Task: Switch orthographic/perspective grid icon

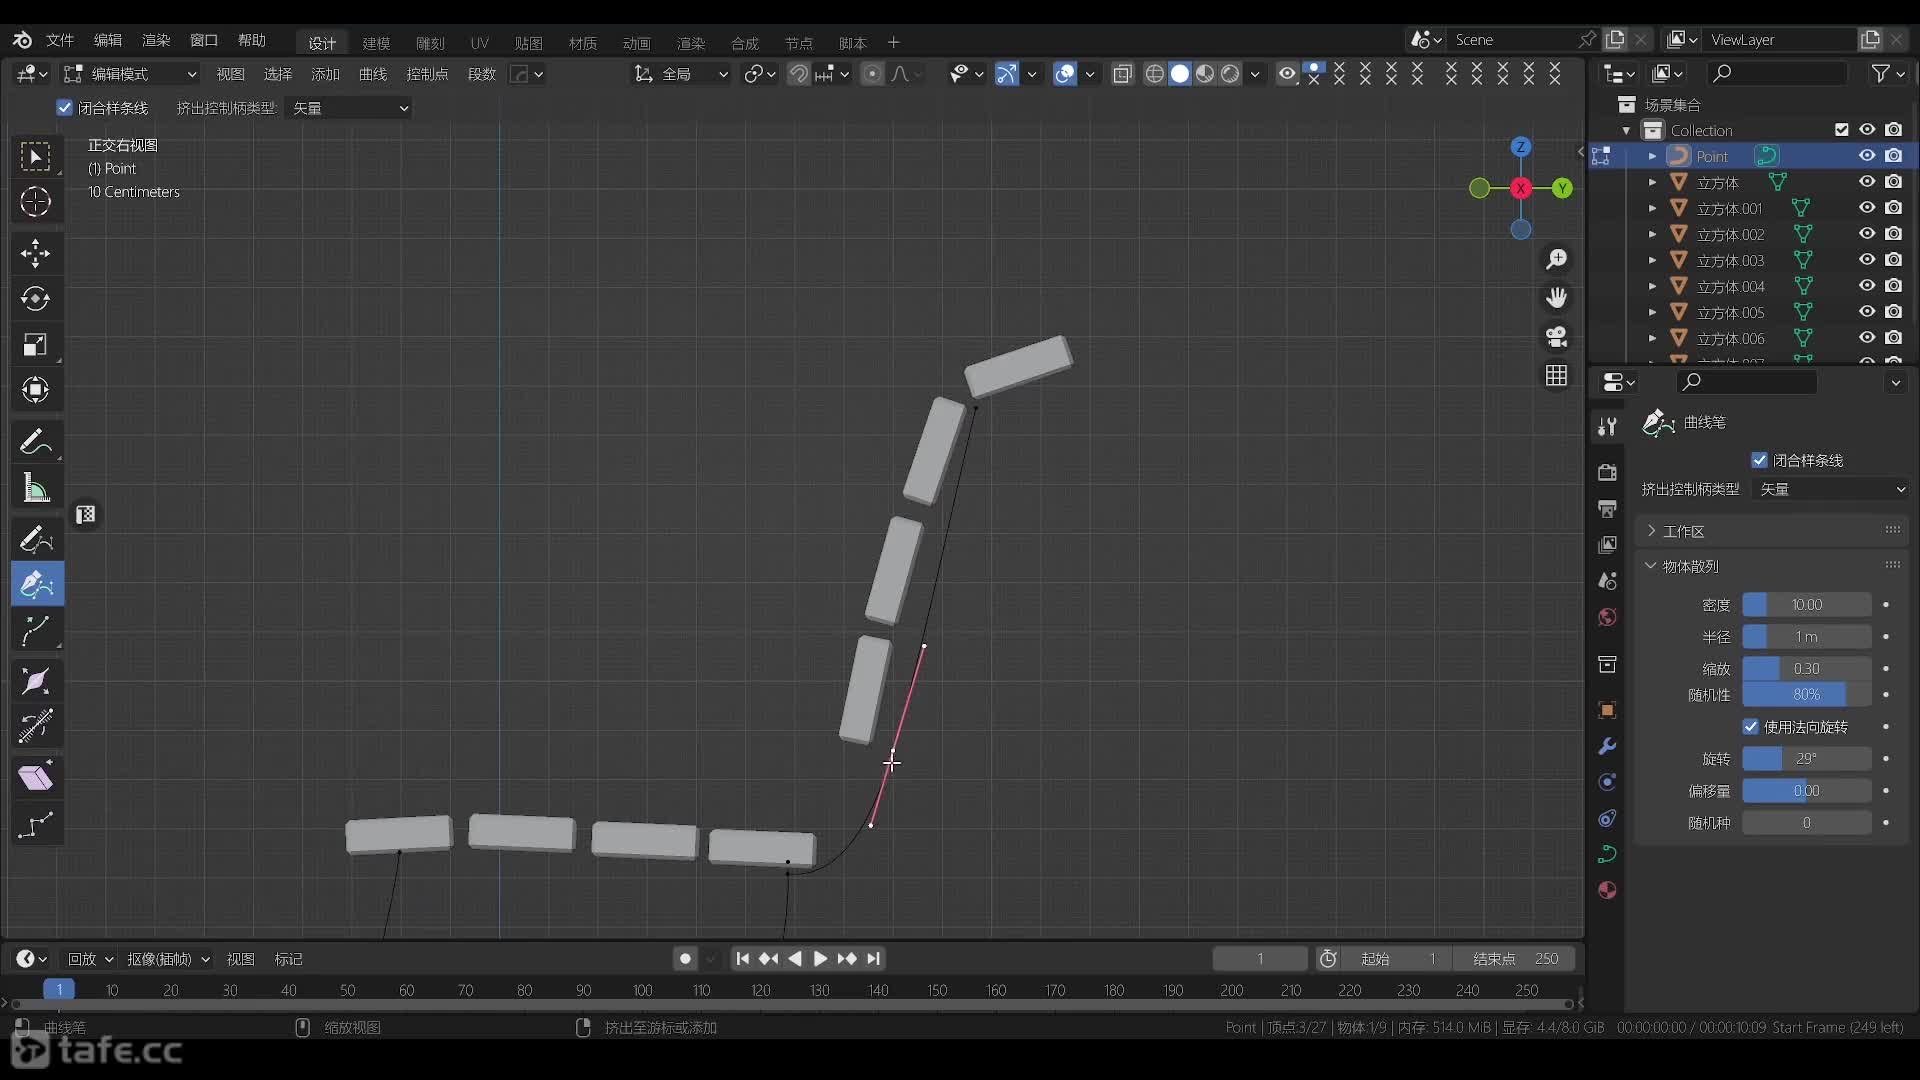Action: pos(1557,376)
